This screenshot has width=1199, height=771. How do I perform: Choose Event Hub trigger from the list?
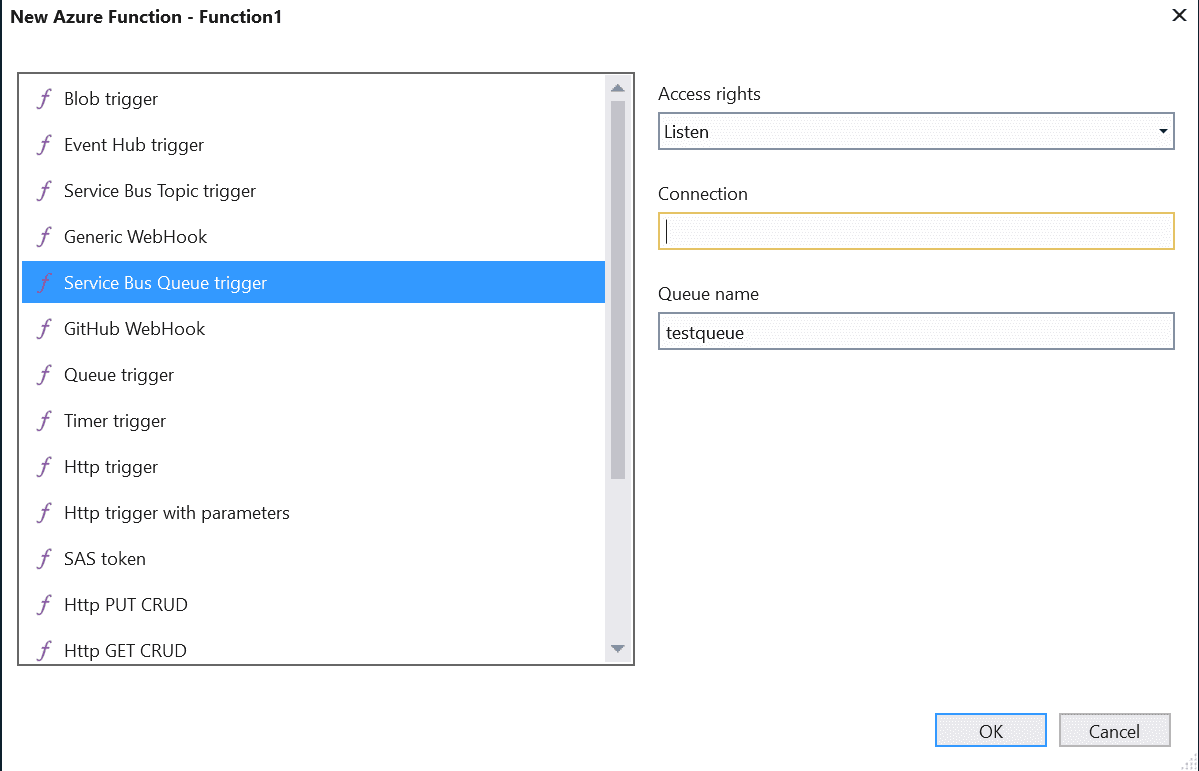(x=314, y=145)
